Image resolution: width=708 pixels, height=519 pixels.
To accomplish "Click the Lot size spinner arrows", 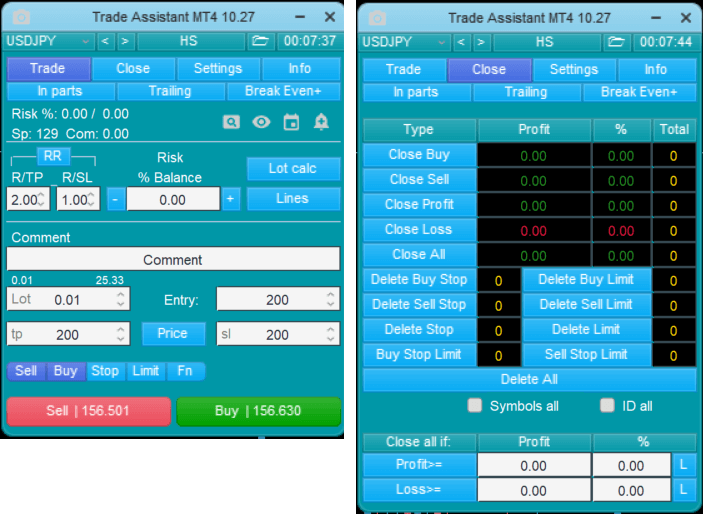I will (x=121, y=300).
